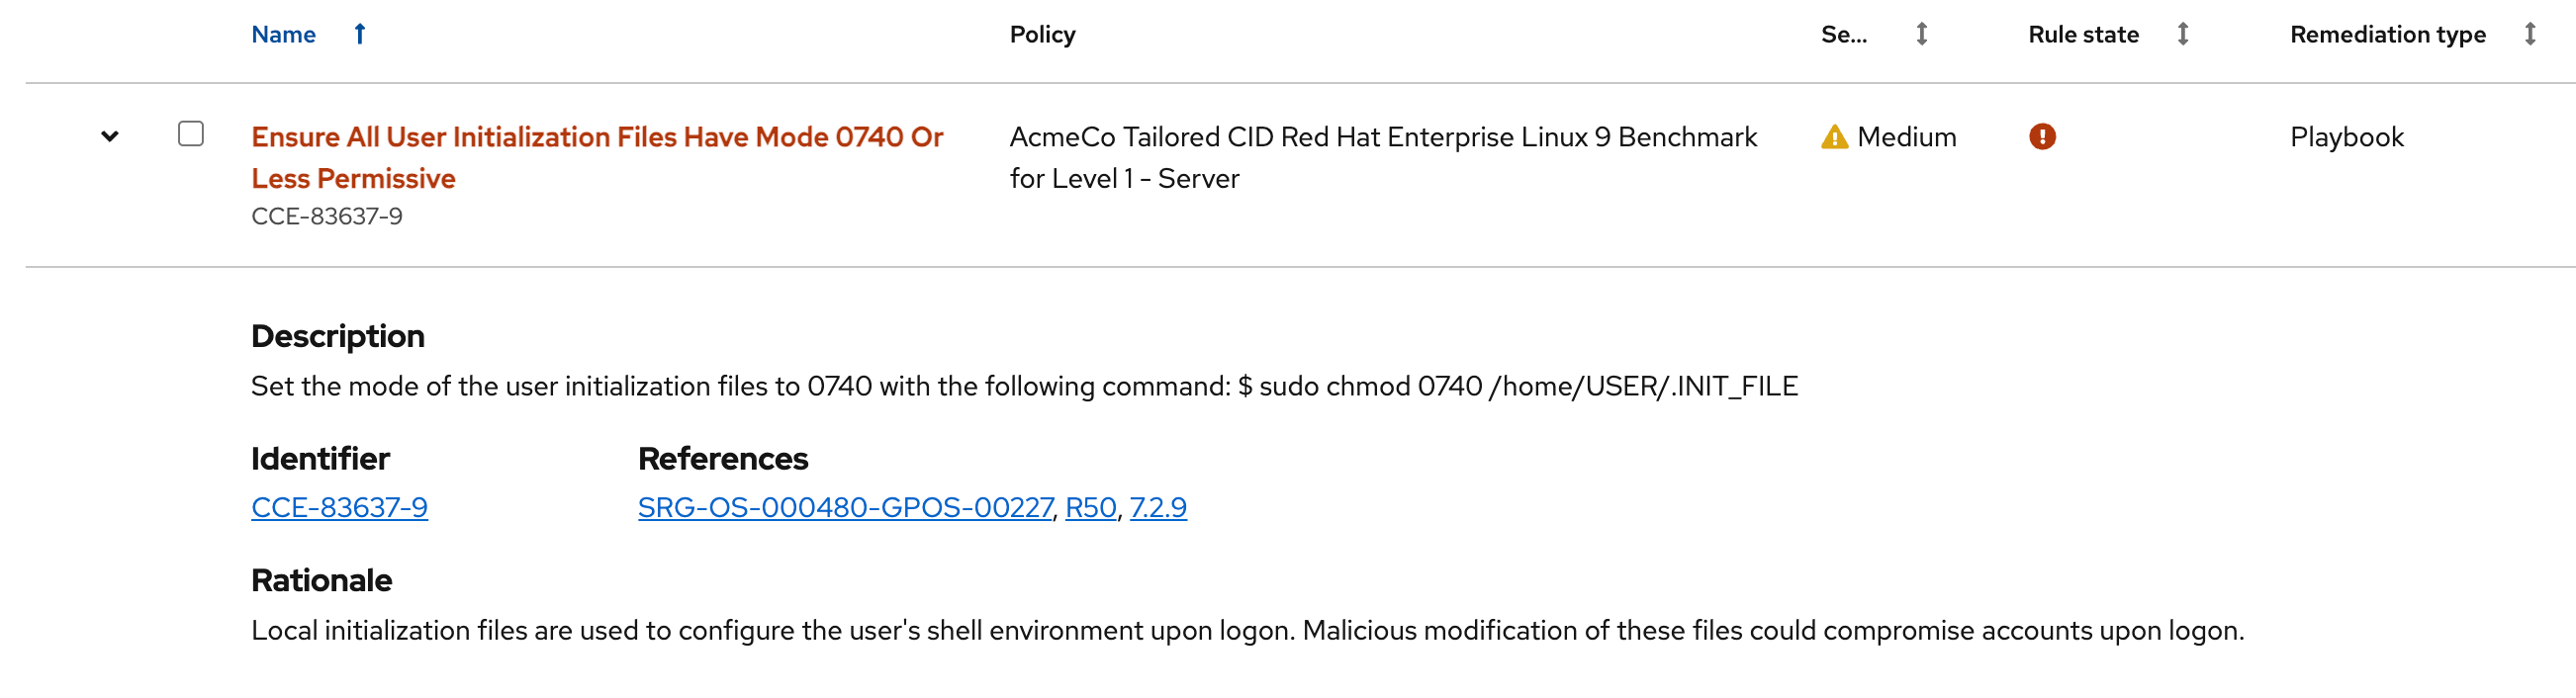Image resolution: width=2576 pixels, height=698 pixels.
Task: Click the truncated Severity column header text
Action: point(1843,34)
